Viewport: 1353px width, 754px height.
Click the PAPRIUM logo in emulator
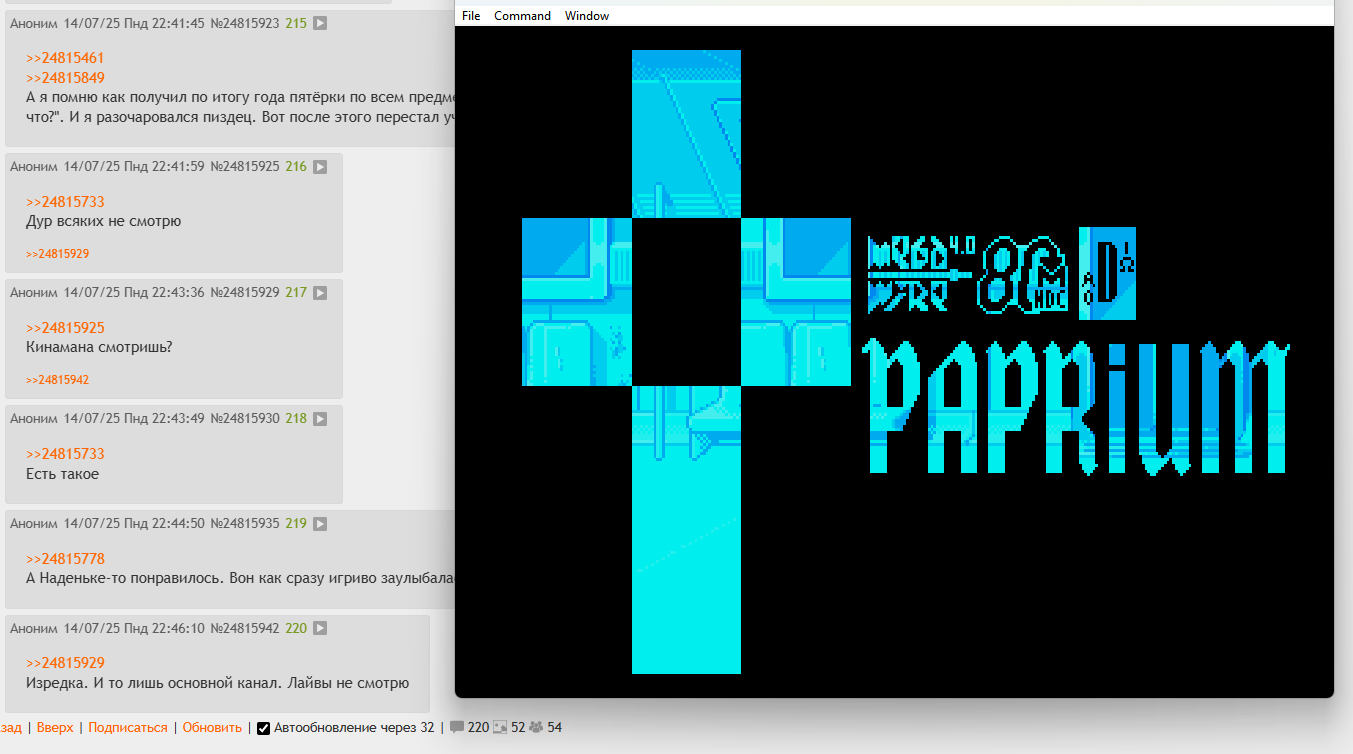click(x=1076, y=408)
